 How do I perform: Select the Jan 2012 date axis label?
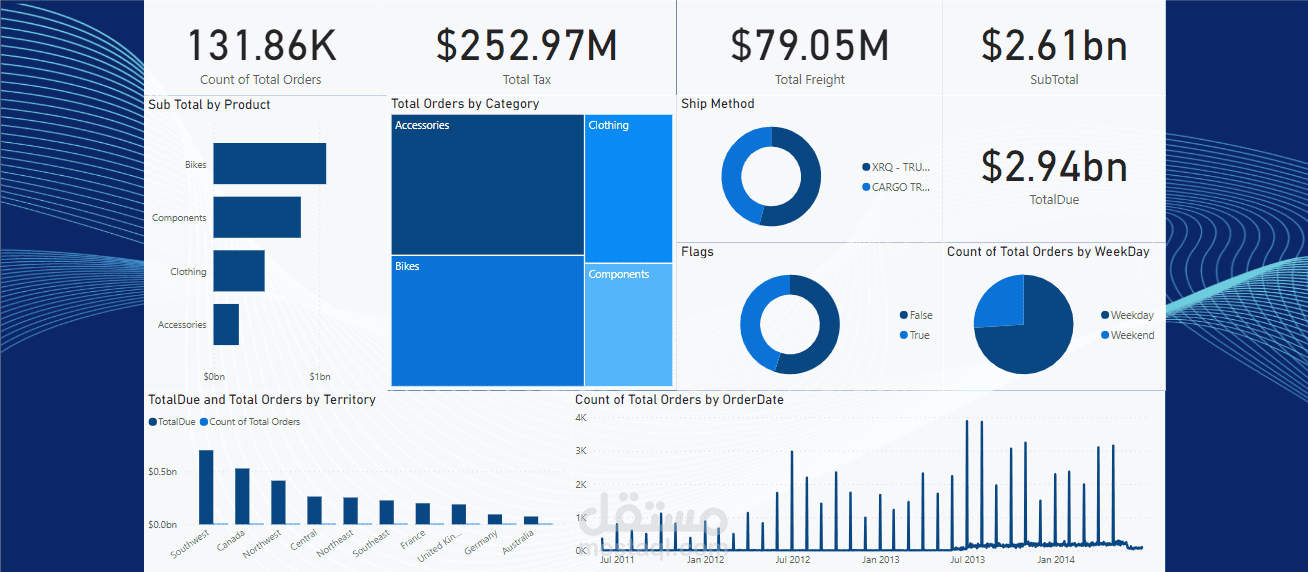coord(706,560)
